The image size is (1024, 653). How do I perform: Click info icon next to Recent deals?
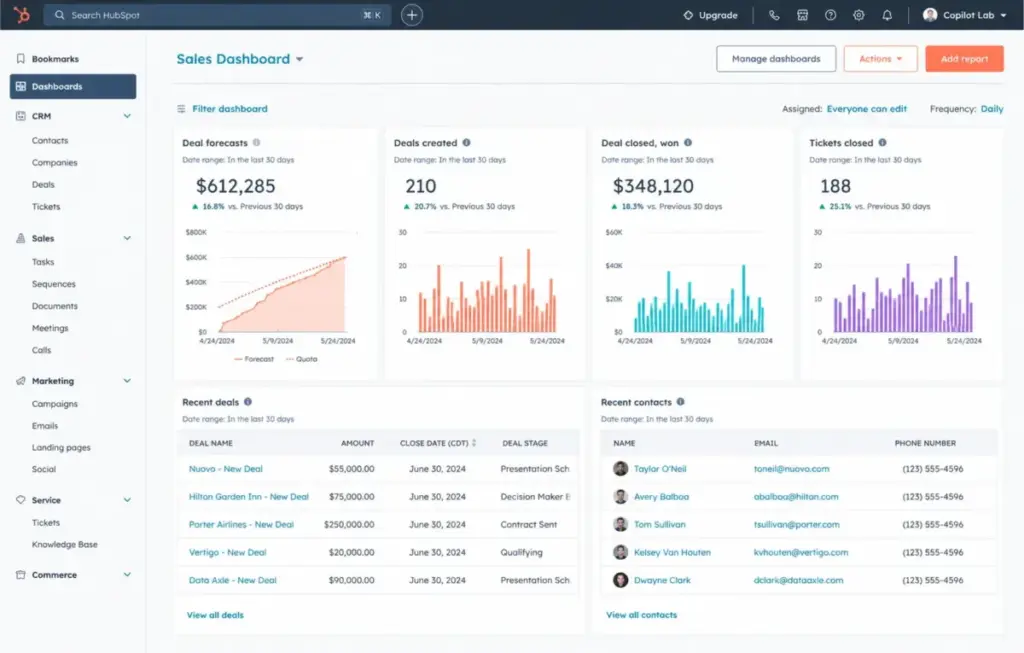coord(248,402)
